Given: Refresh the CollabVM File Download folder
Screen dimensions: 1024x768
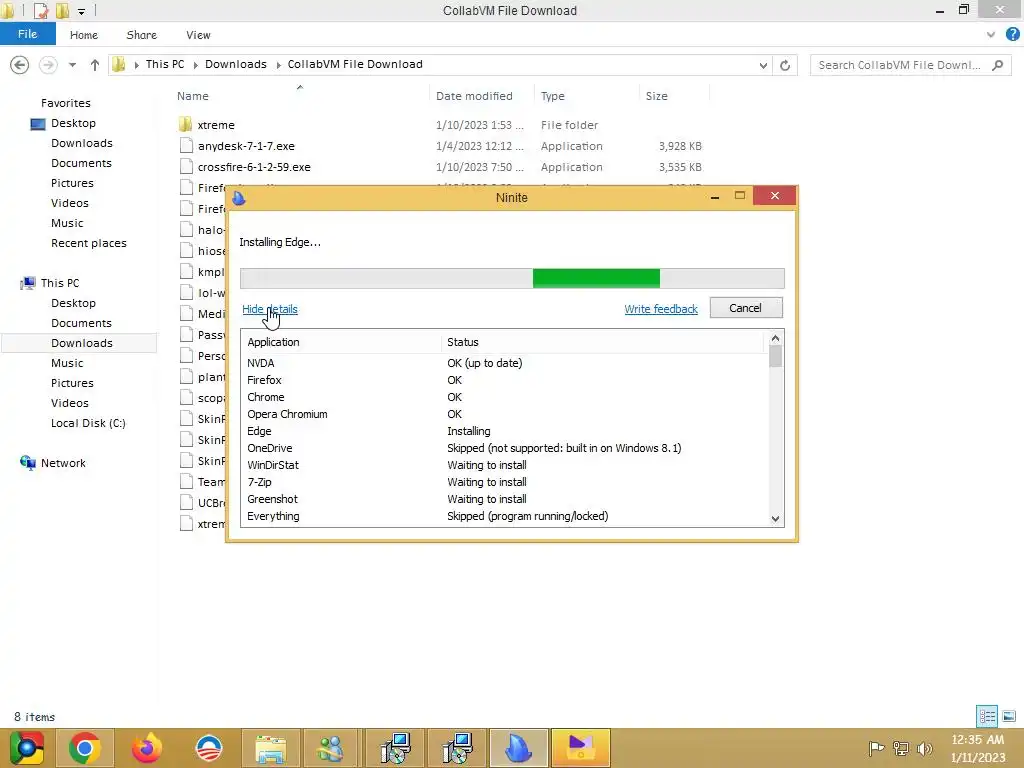Looking at the screenshot, I should pos(785,65).
